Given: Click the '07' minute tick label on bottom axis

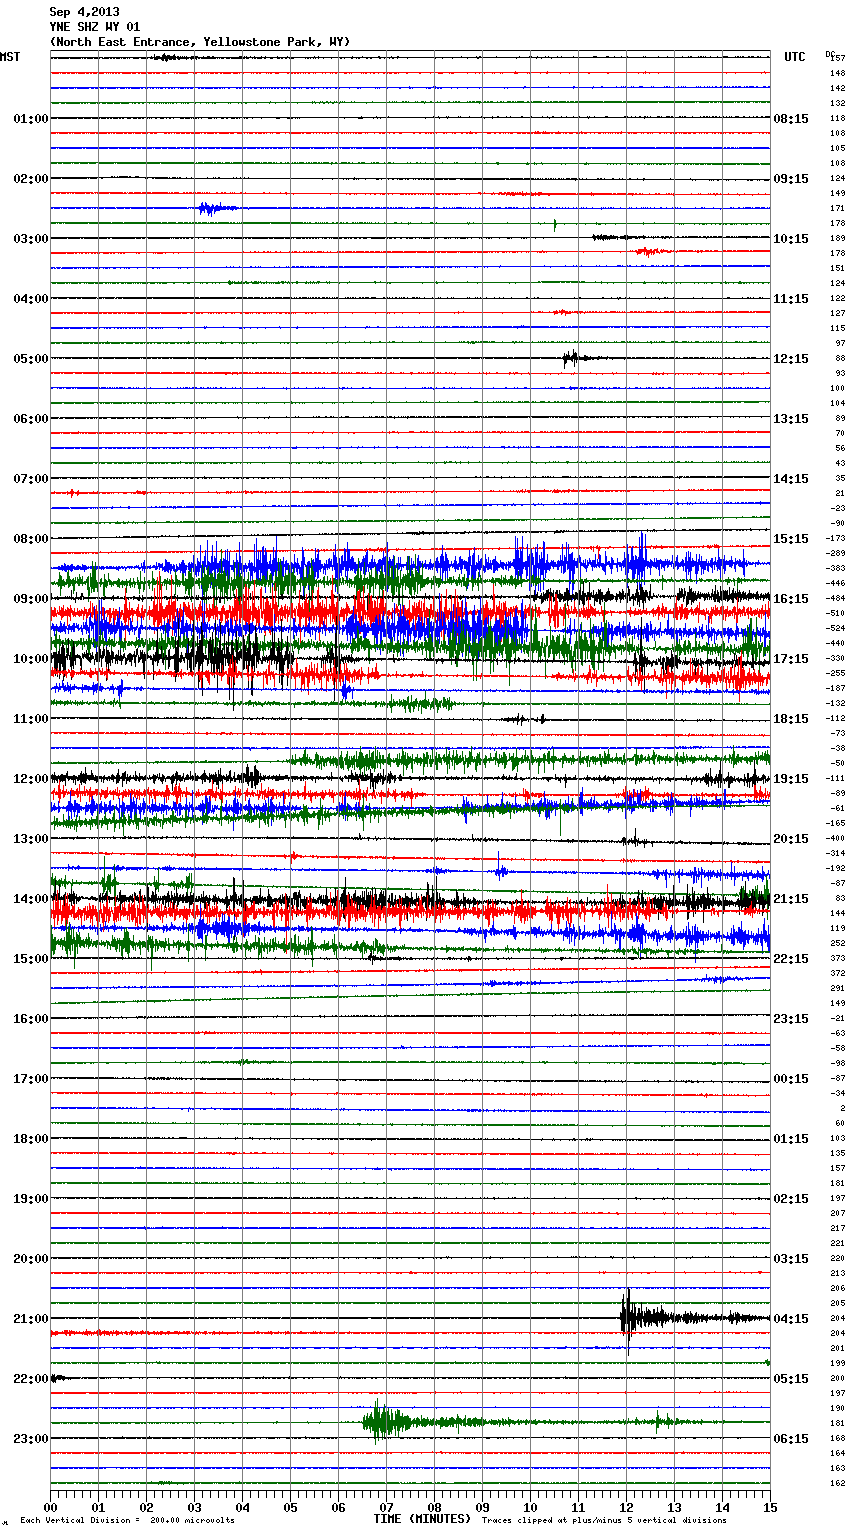Looking at the screenshot, I should pyautogui.click(x=386, y=1507).
